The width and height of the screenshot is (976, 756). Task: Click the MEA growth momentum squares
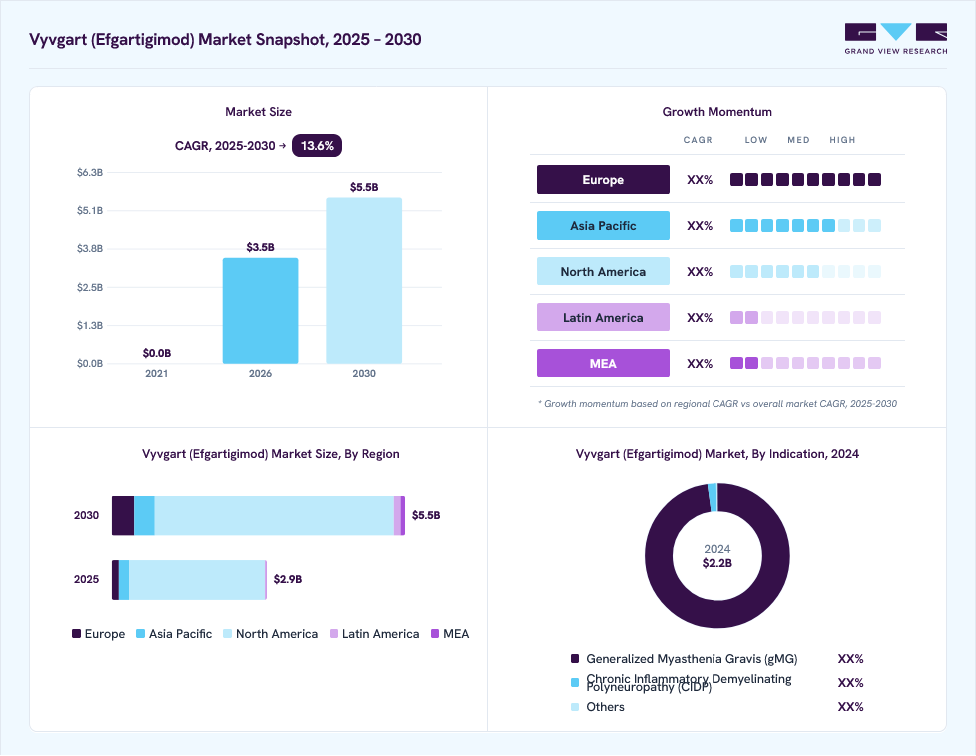(805, 363)
